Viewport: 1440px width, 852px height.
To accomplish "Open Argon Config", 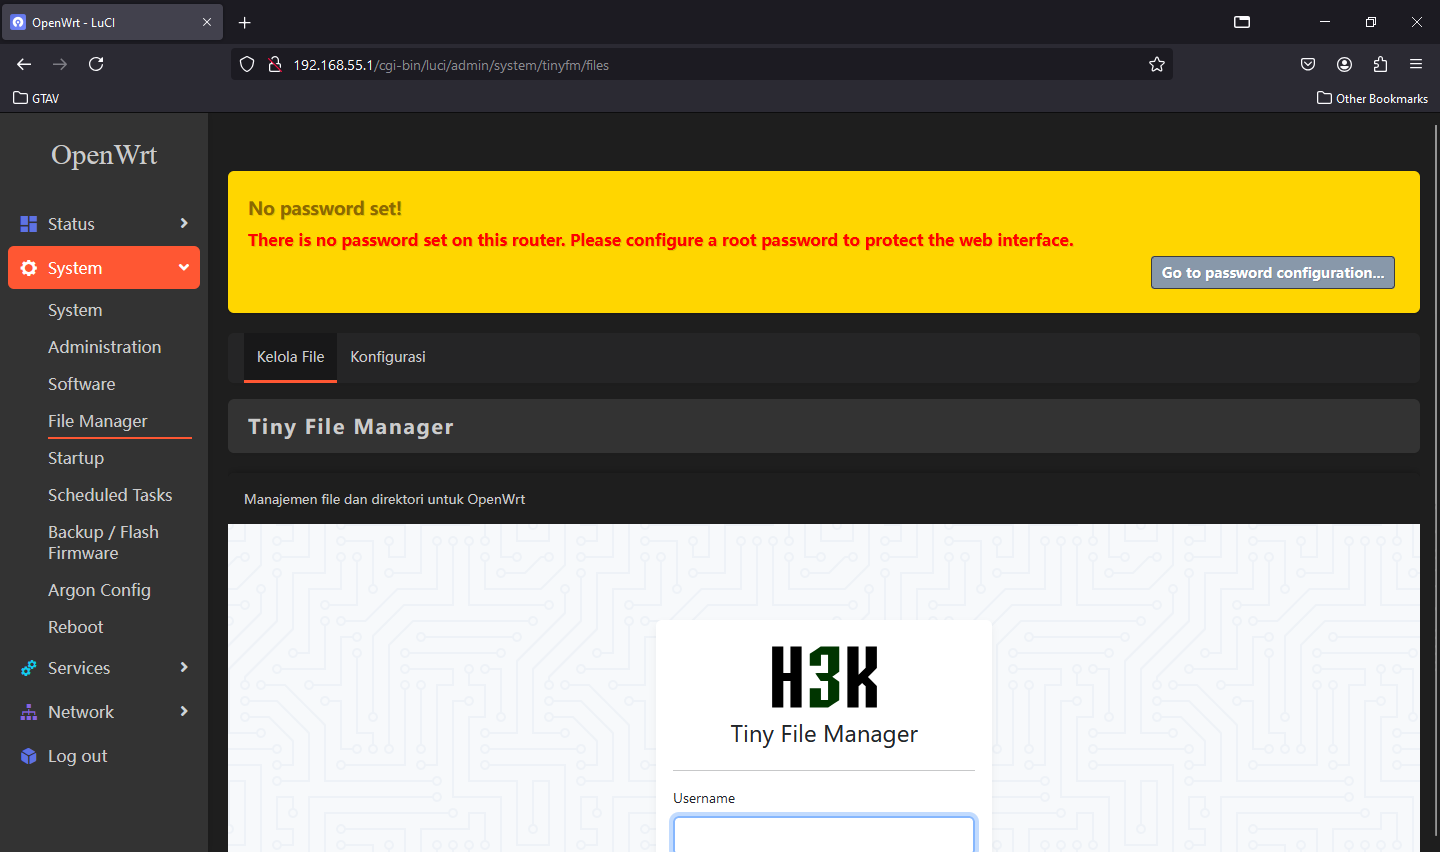I will pyautogui.click(x=99, y=590).
